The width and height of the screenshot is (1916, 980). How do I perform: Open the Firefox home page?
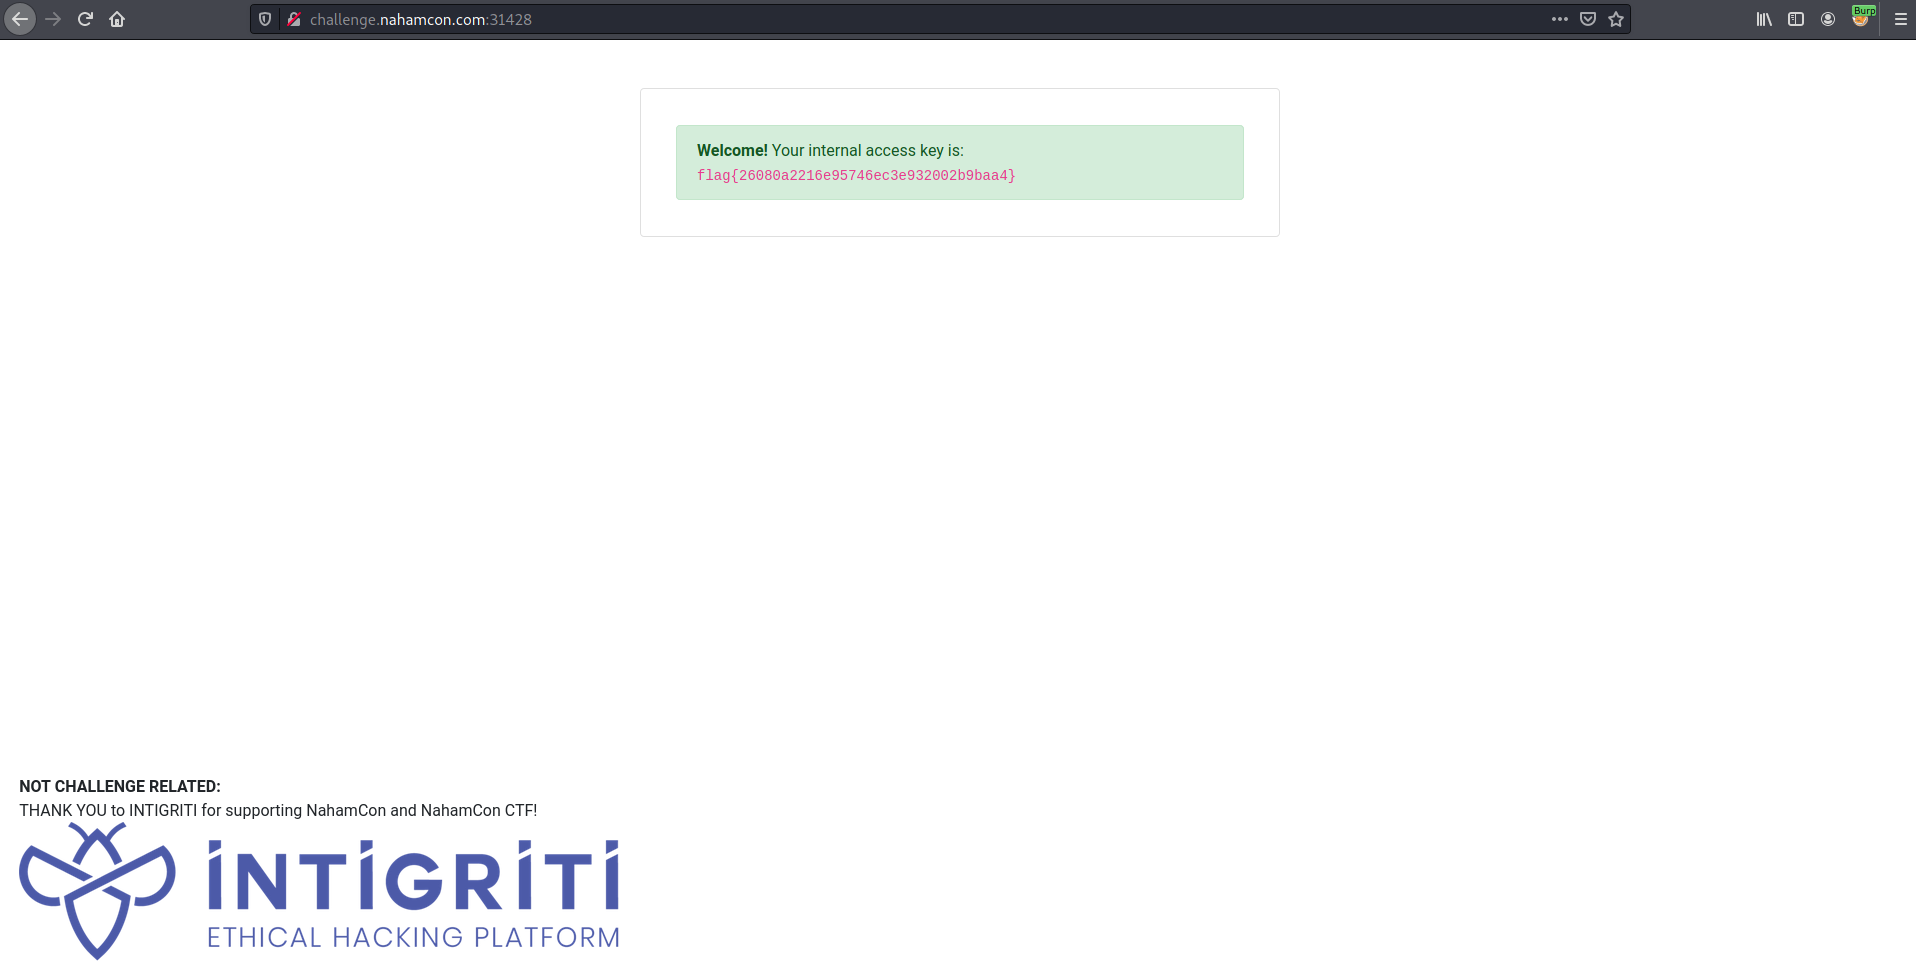point(117,19)
